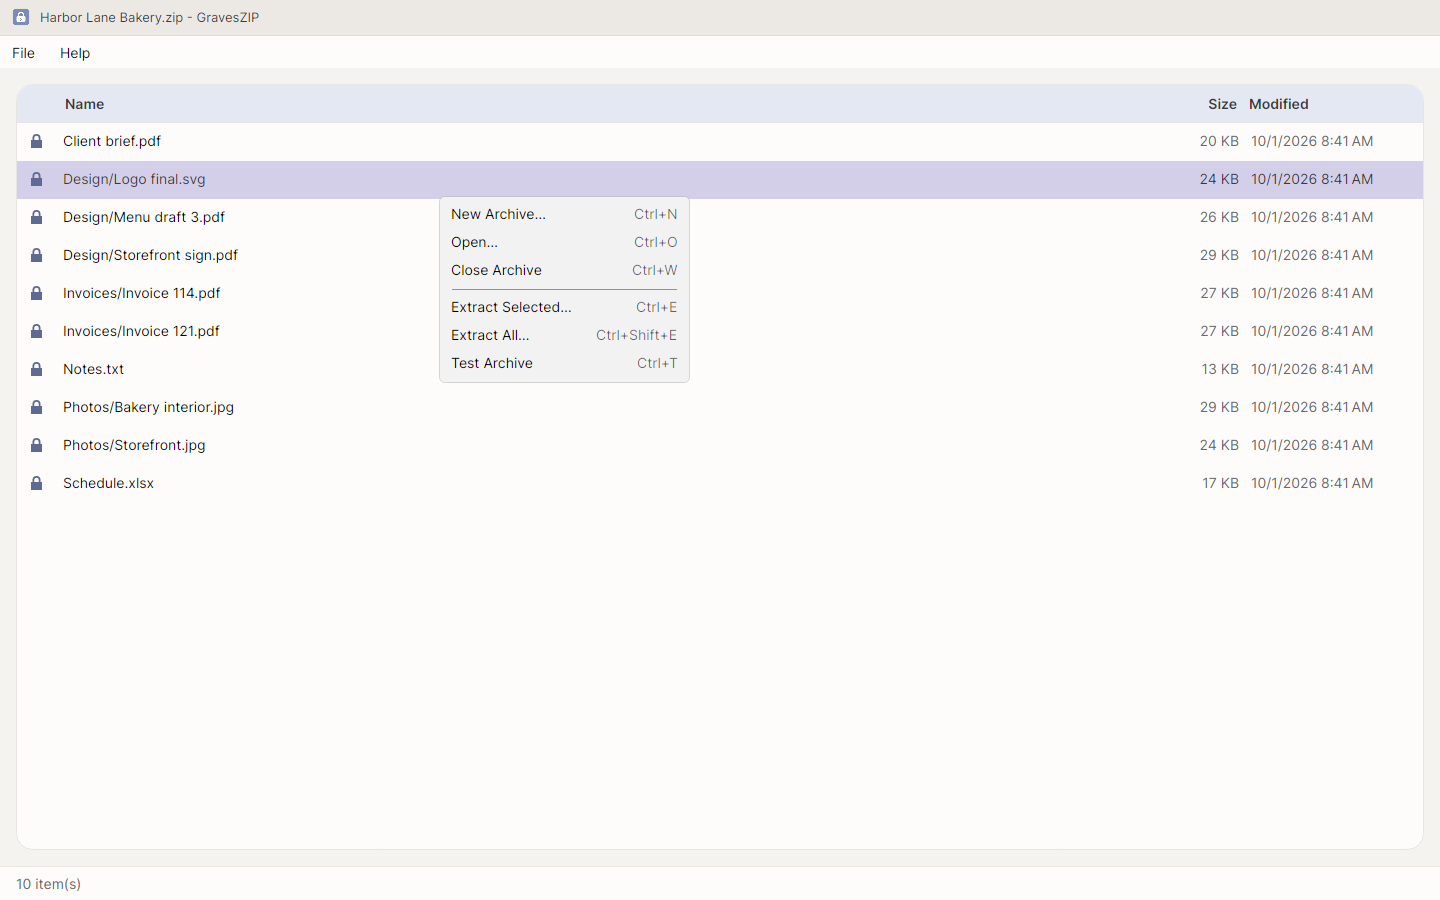Screen dimensions: 1440x900
Task: Open the Help menu
Action: [x=75, y=53]
